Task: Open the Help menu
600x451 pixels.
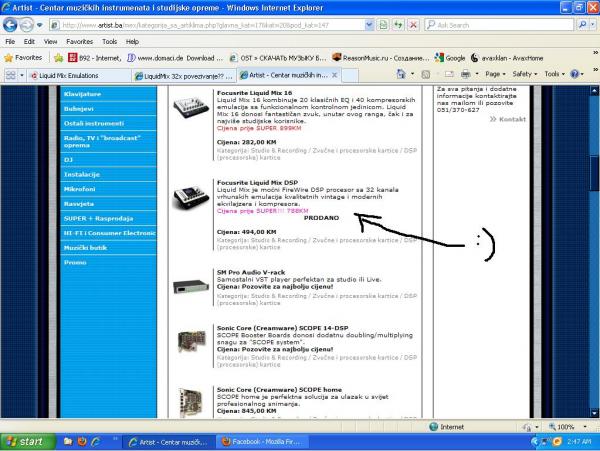Action: (132, 42)
